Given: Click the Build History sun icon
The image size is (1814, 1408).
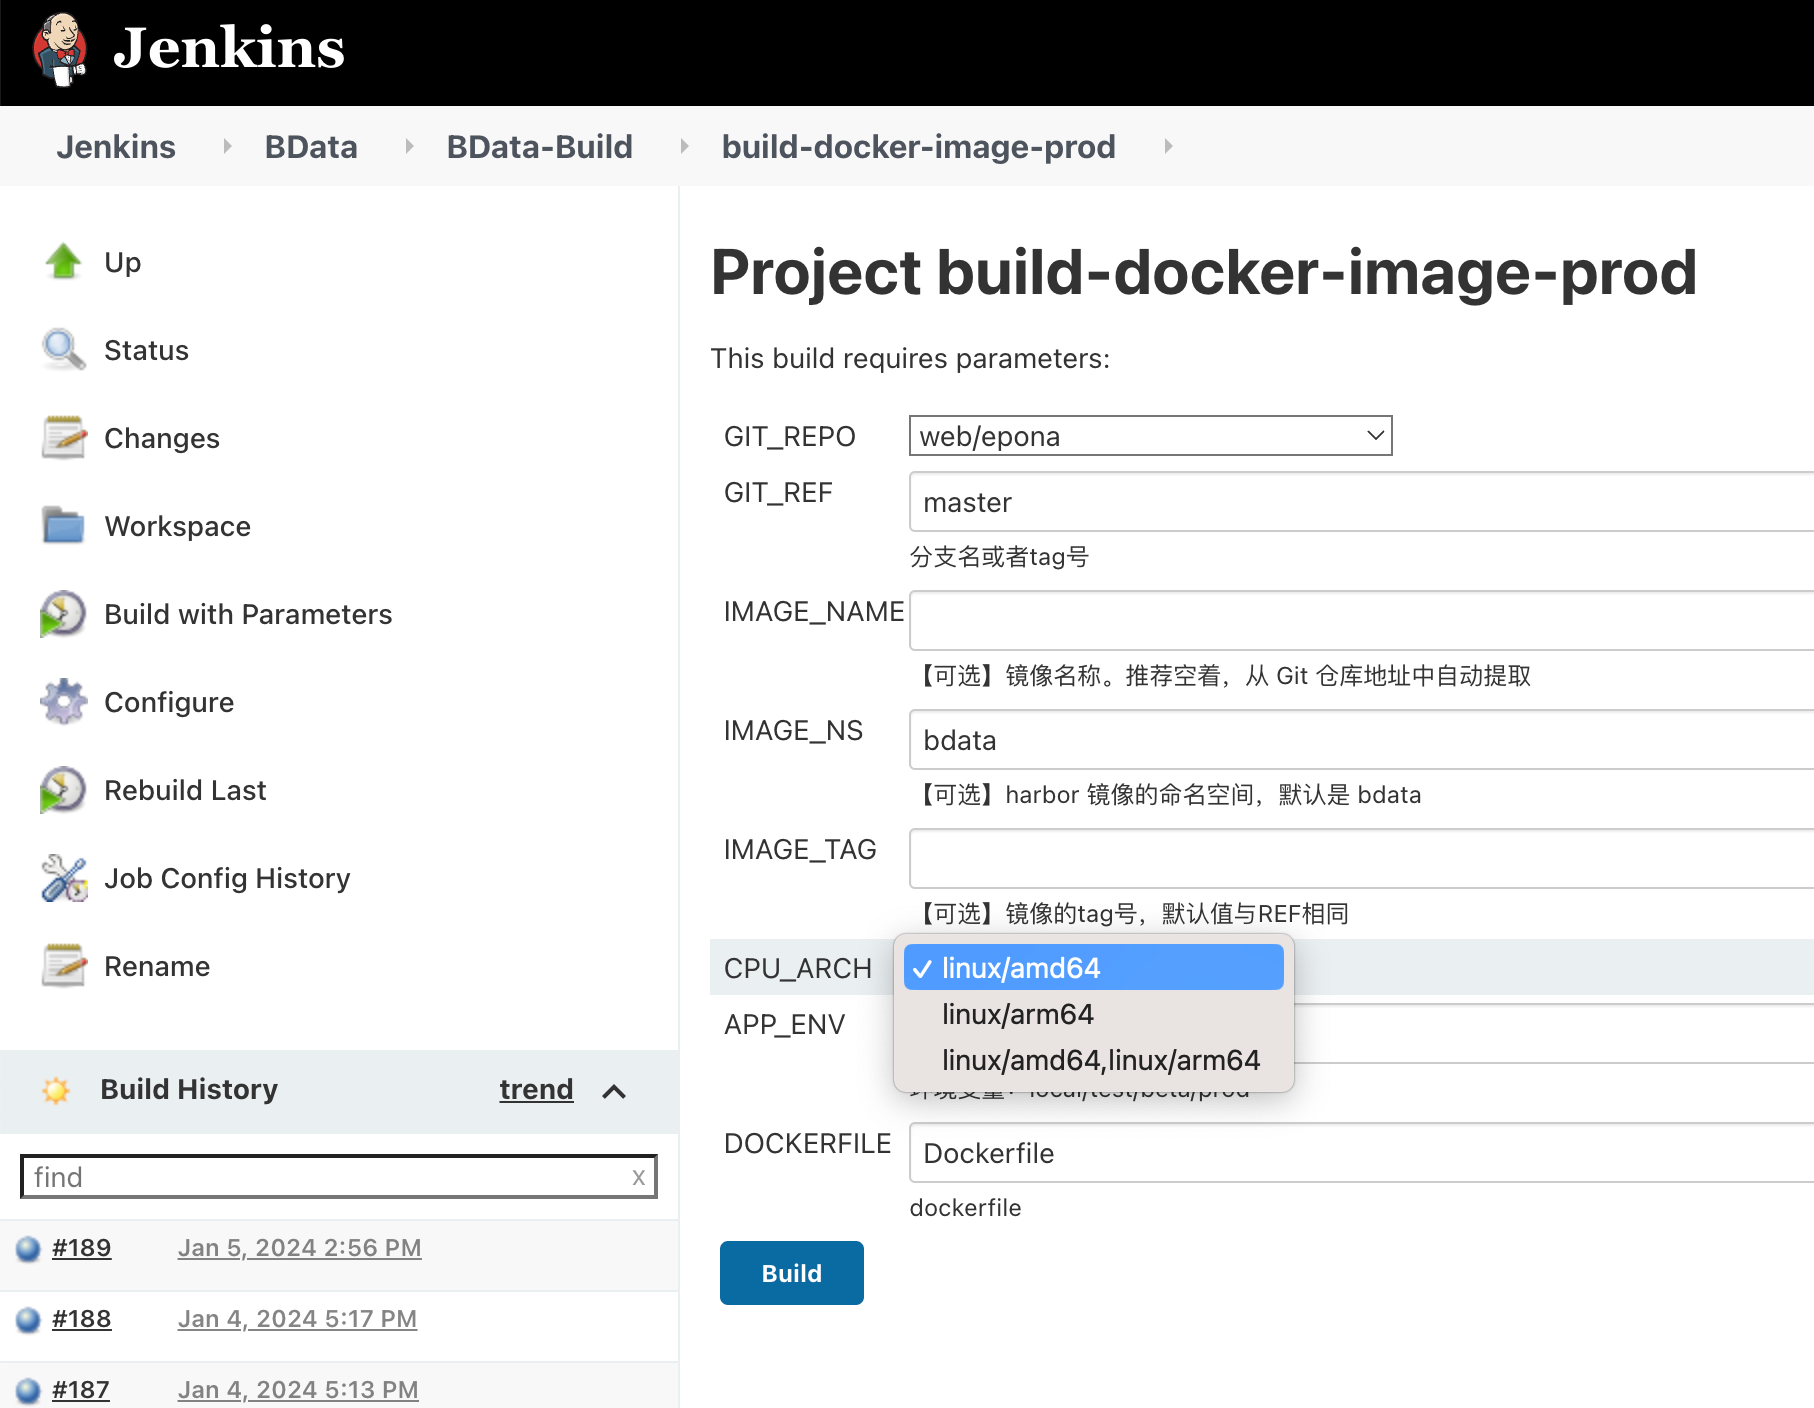Looking at the screenshot, I should point(56,1090).
